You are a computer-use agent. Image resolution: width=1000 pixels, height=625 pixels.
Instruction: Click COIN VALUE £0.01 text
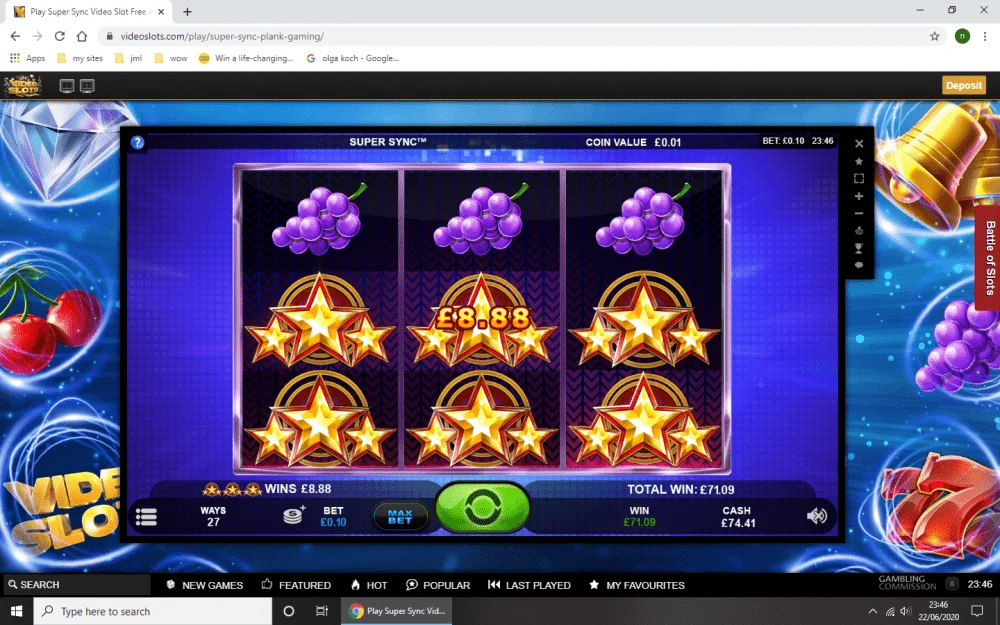(x=633, y=142)
